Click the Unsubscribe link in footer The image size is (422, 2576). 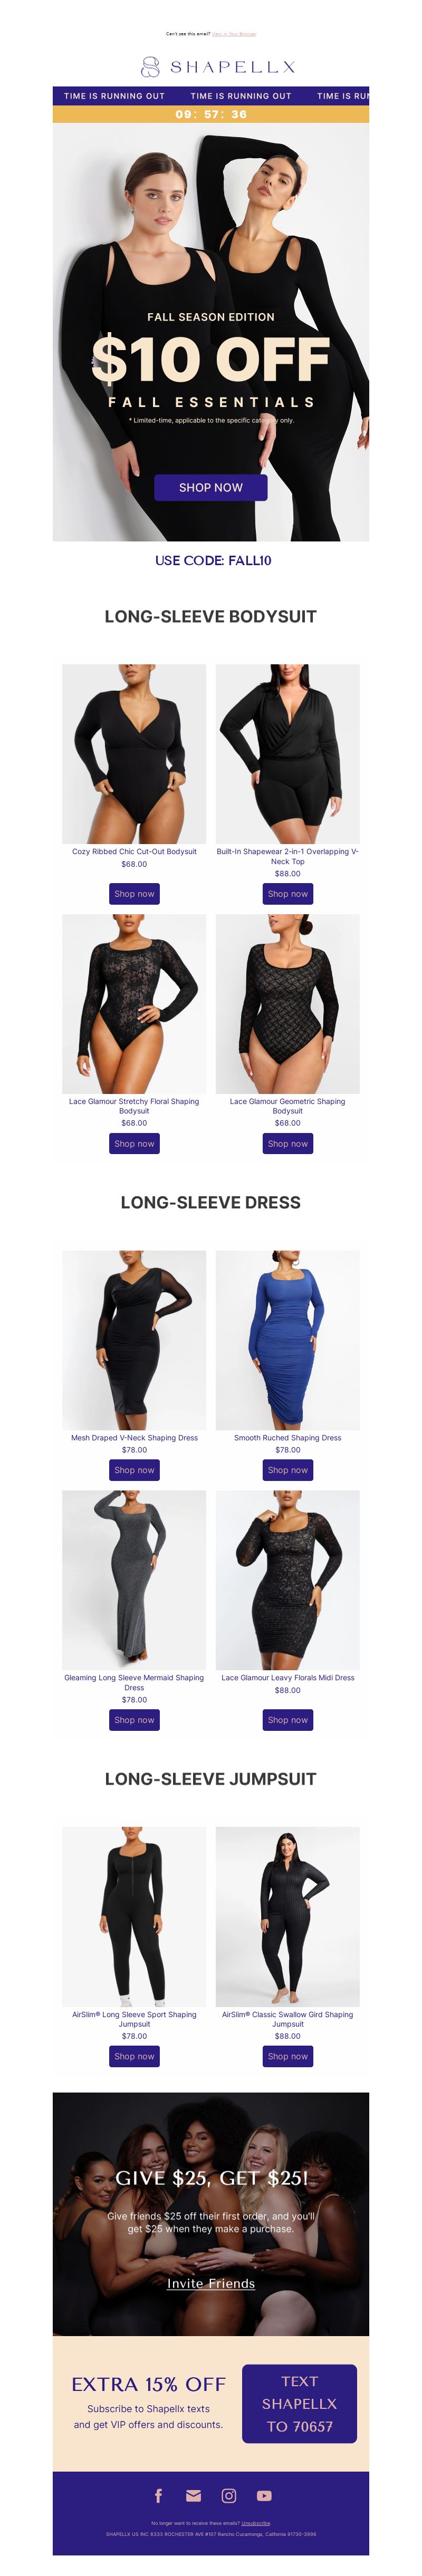pyautogui.click(x=256, y=2523)
